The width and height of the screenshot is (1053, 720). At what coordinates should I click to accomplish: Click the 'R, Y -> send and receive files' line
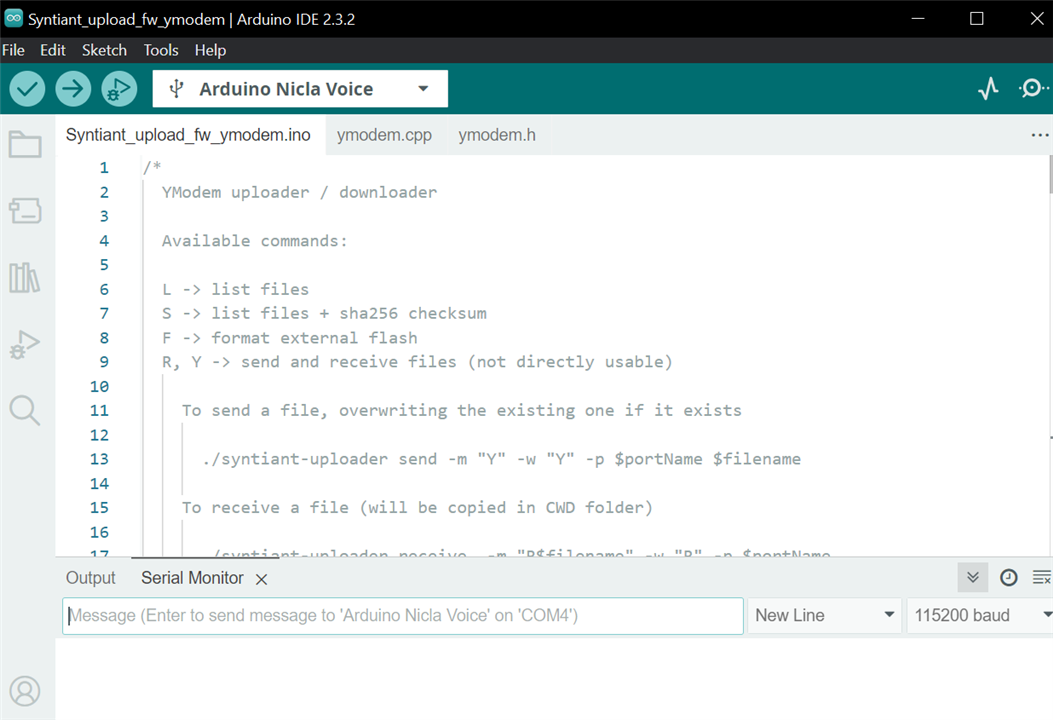[x=417, y=362]
